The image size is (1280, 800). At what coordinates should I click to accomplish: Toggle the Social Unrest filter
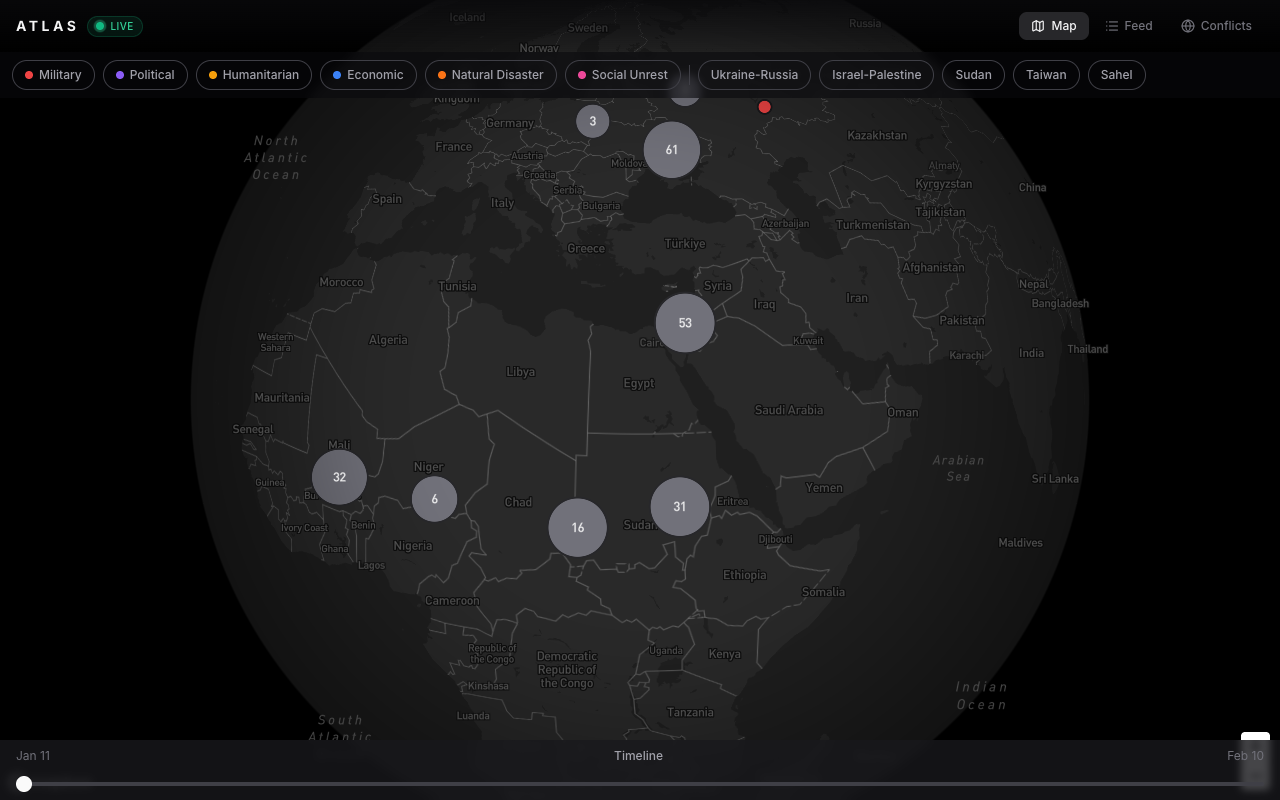[622, 74]
